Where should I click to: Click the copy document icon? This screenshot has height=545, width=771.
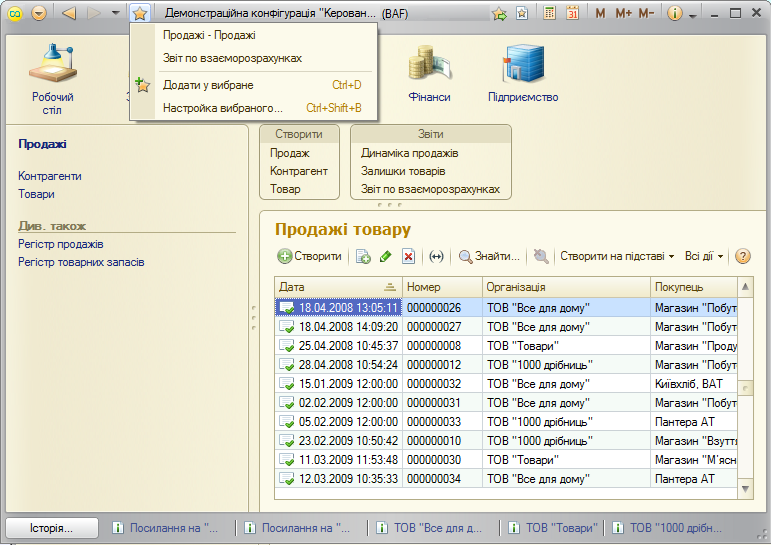tap(363, 256)
